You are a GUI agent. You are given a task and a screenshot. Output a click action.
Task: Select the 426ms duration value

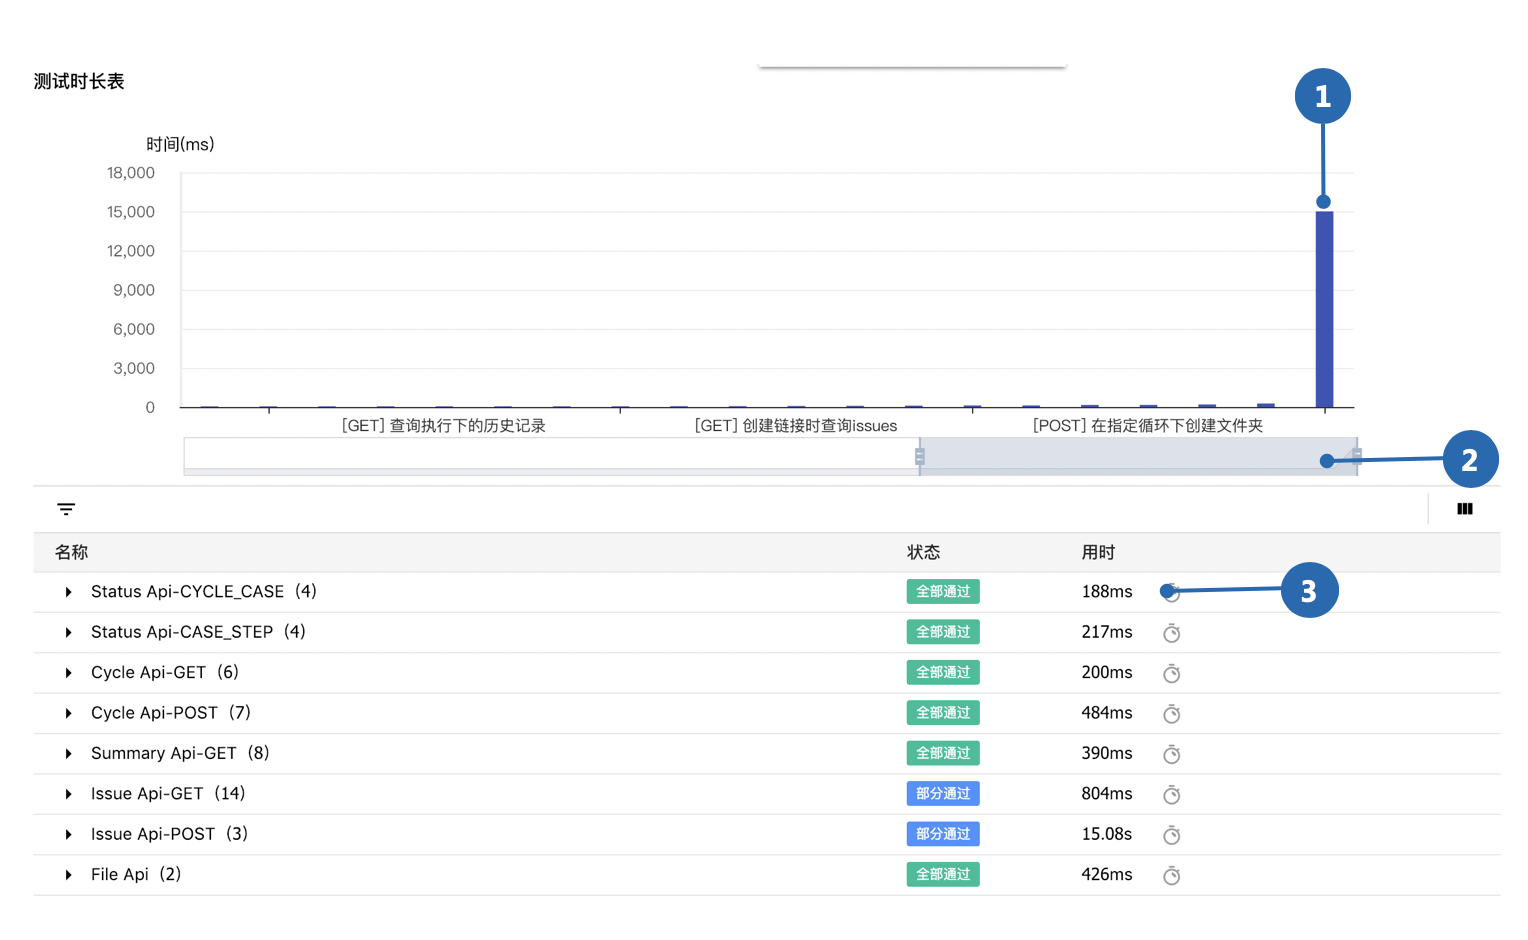click(1107, 875)
